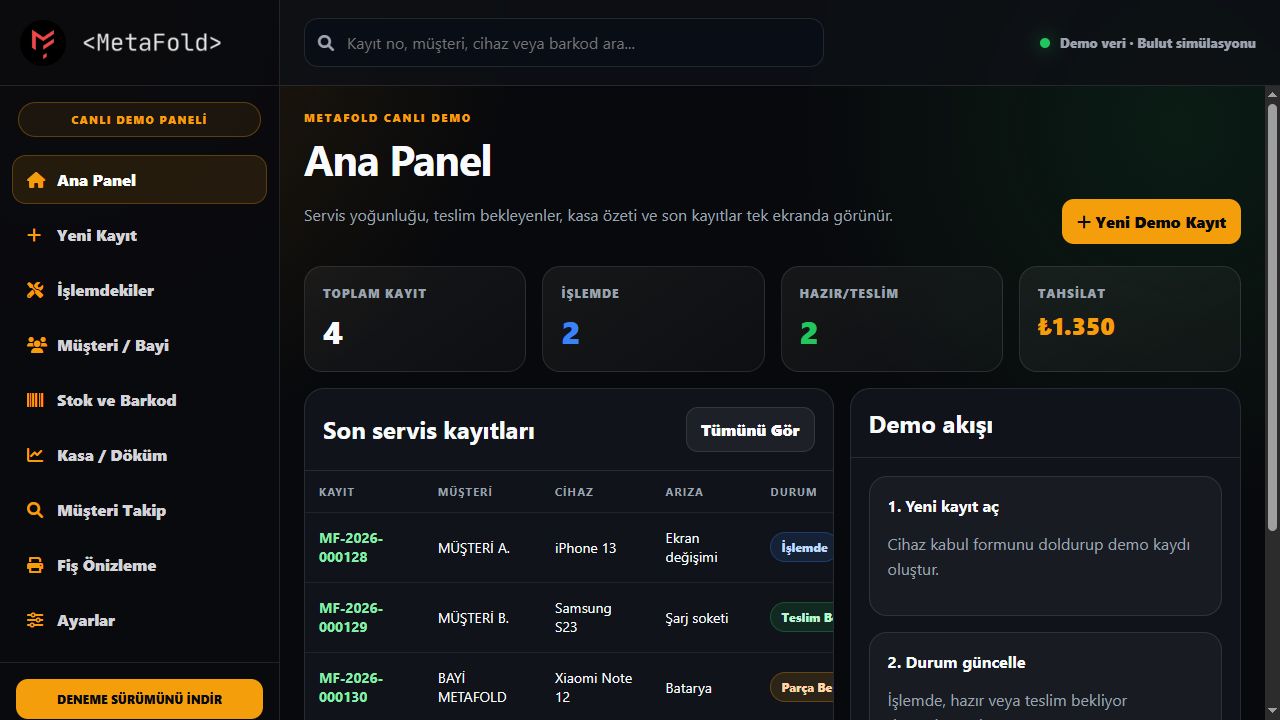This screenshot has width=1280, height=720.
Task: Click the MÜŞTERİ B. cell
Action: 474,618
